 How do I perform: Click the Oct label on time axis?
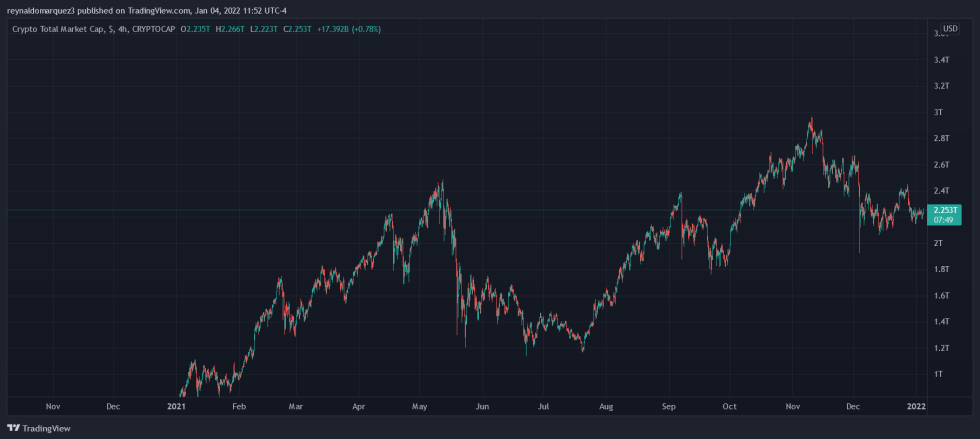click(729, 406)
